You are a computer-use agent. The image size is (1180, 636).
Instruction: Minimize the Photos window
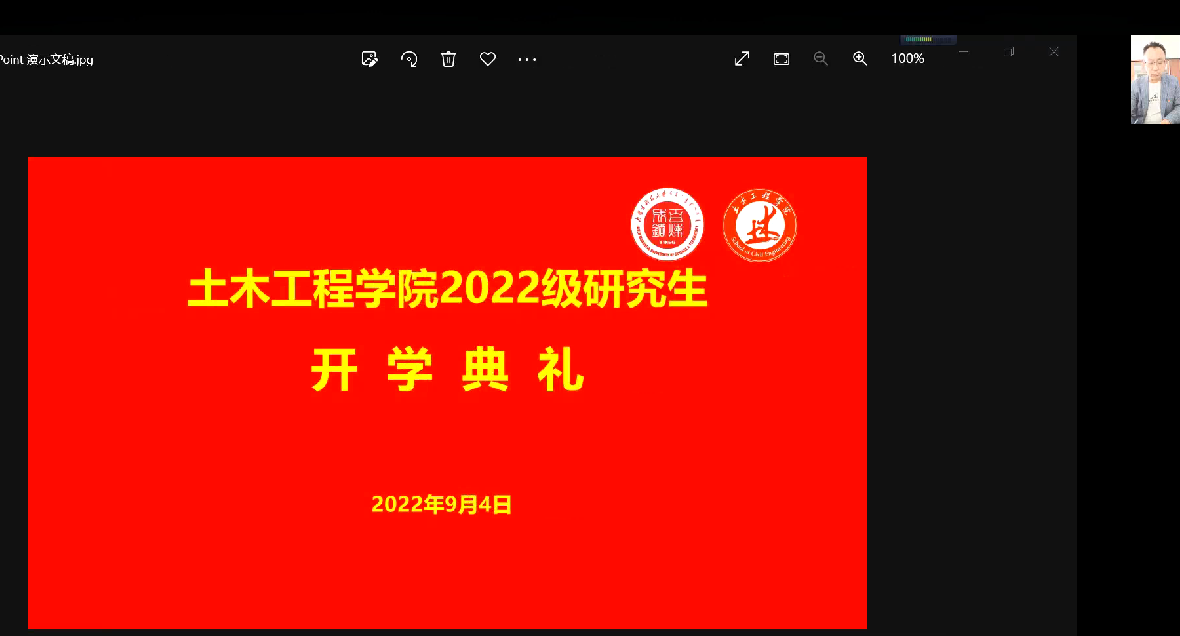[x=963, y=51]
